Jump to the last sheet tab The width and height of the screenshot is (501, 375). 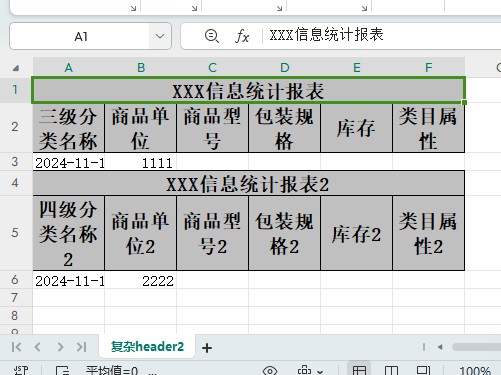[x=81, y=347]
